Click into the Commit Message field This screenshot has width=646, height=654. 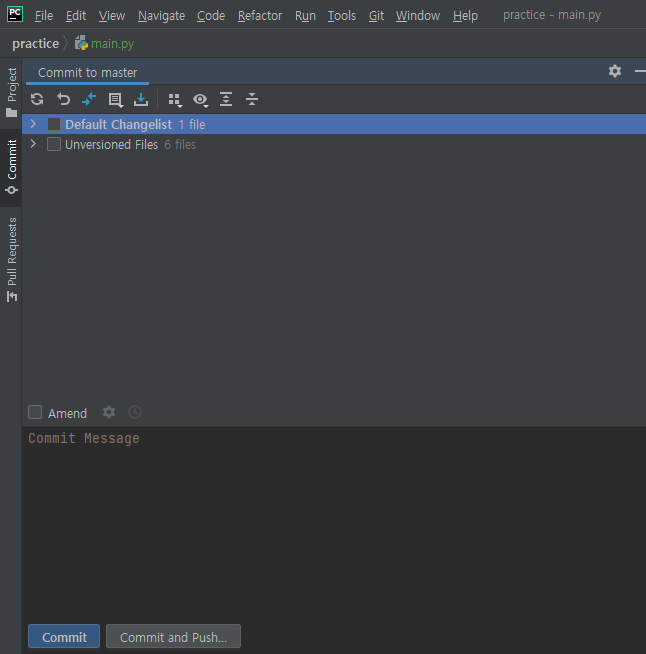pos(334,521)
